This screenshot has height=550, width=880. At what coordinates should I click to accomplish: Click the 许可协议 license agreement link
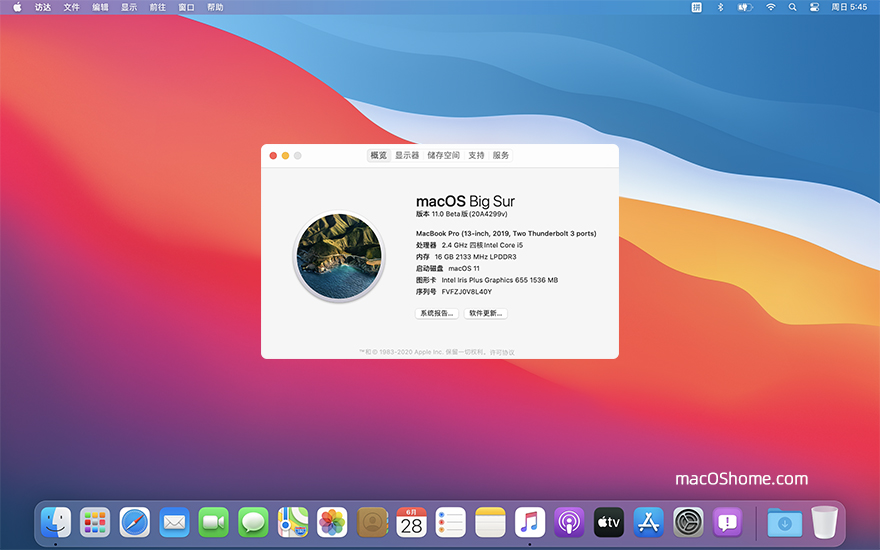(502, 352)
